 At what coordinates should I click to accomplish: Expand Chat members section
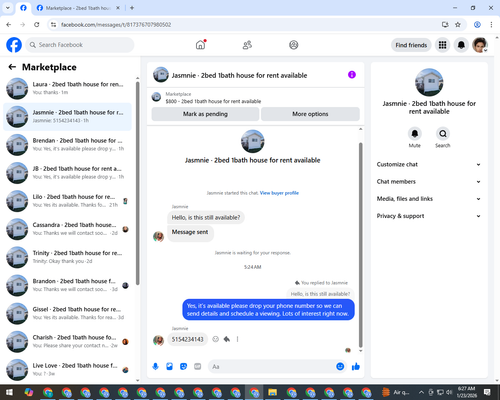(429, 182)
